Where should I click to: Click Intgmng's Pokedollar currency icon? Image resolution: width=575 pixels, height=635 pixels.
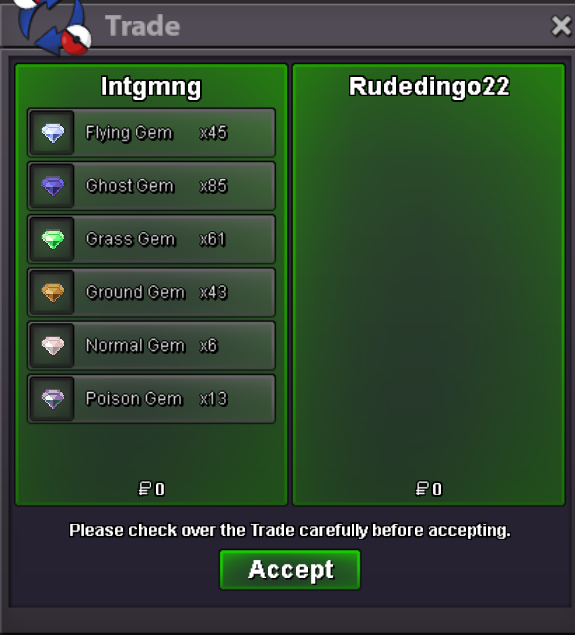(144, 489)
